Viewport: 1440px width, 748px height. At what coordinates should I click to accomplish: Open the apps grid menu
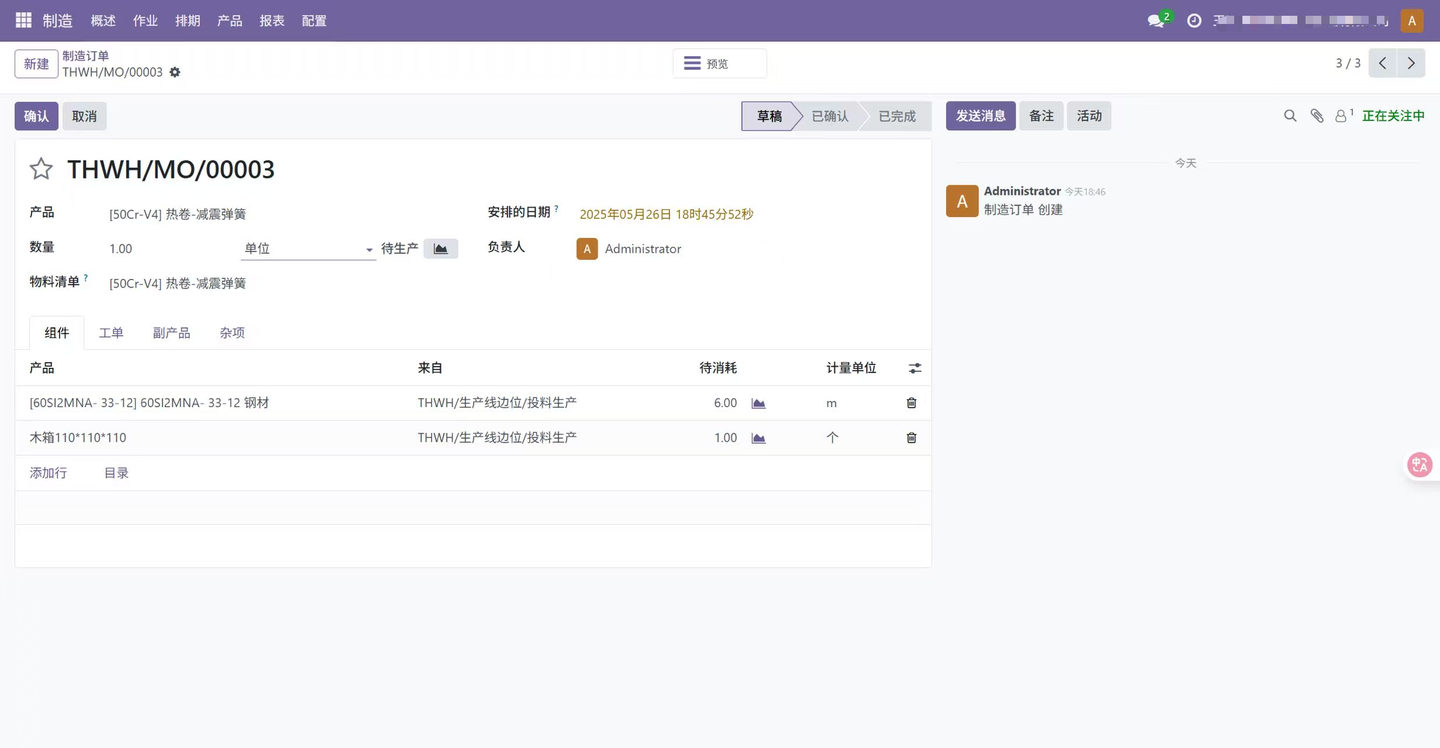(x=22, y=20)
